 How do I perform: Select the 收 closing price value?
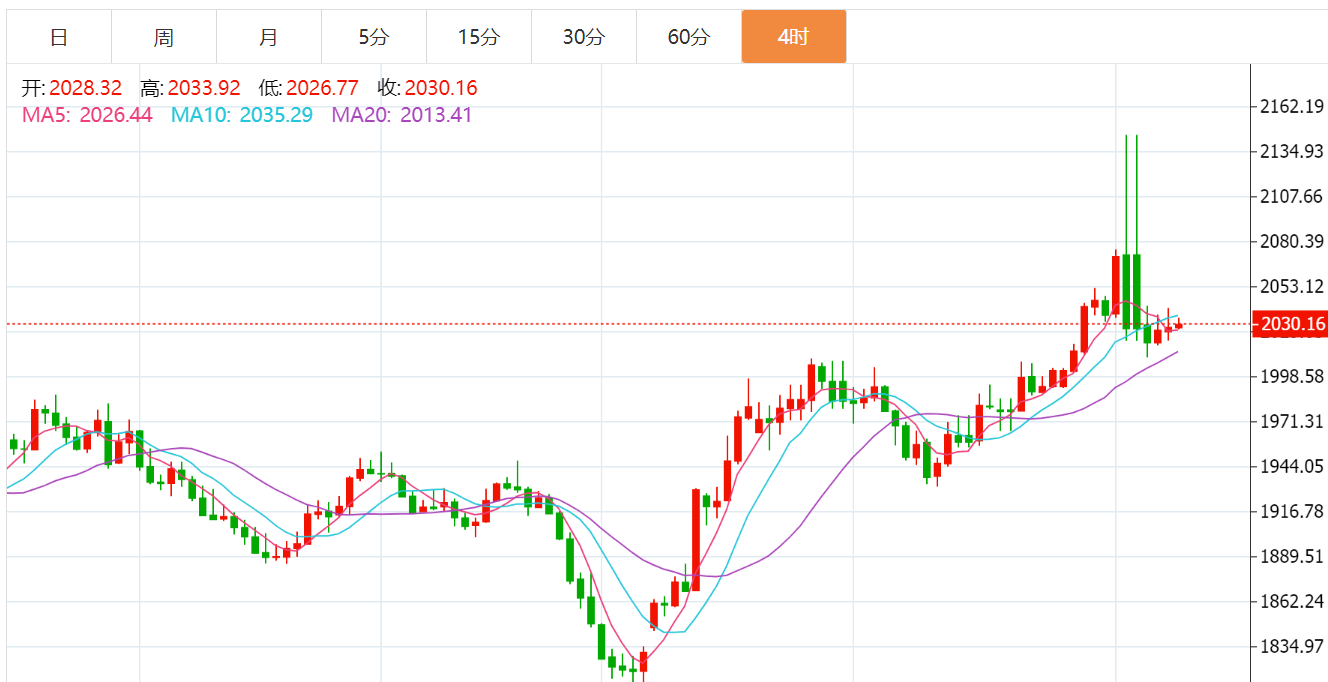(x=441, y=88)
